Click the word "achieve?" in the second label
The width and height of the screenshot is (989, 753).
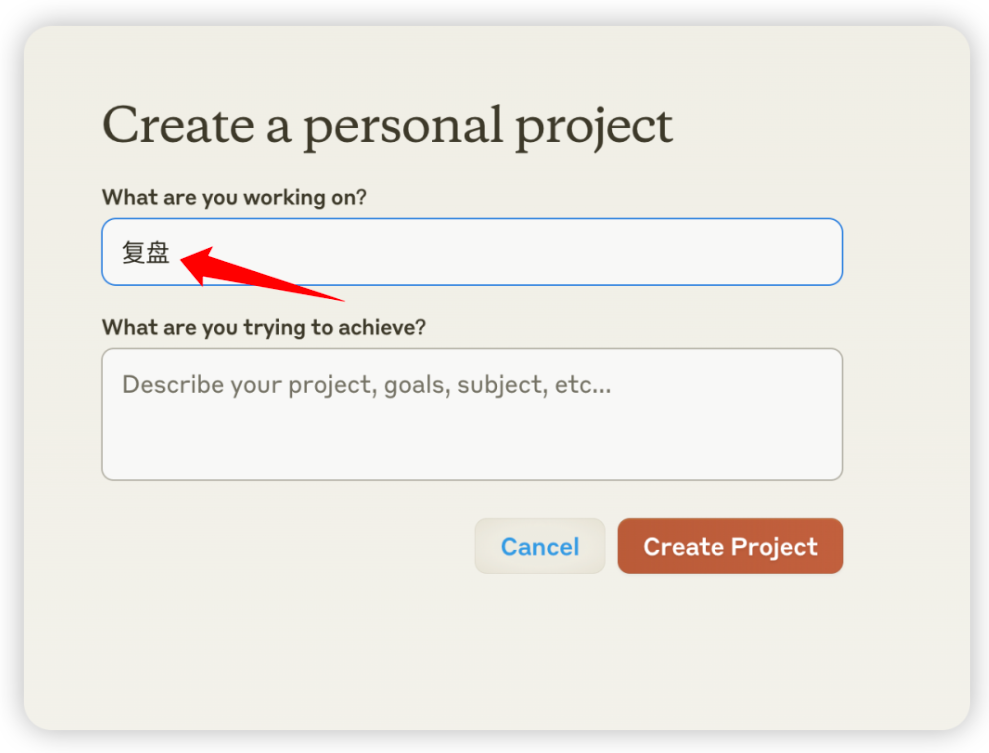click(x=382, y=327)
